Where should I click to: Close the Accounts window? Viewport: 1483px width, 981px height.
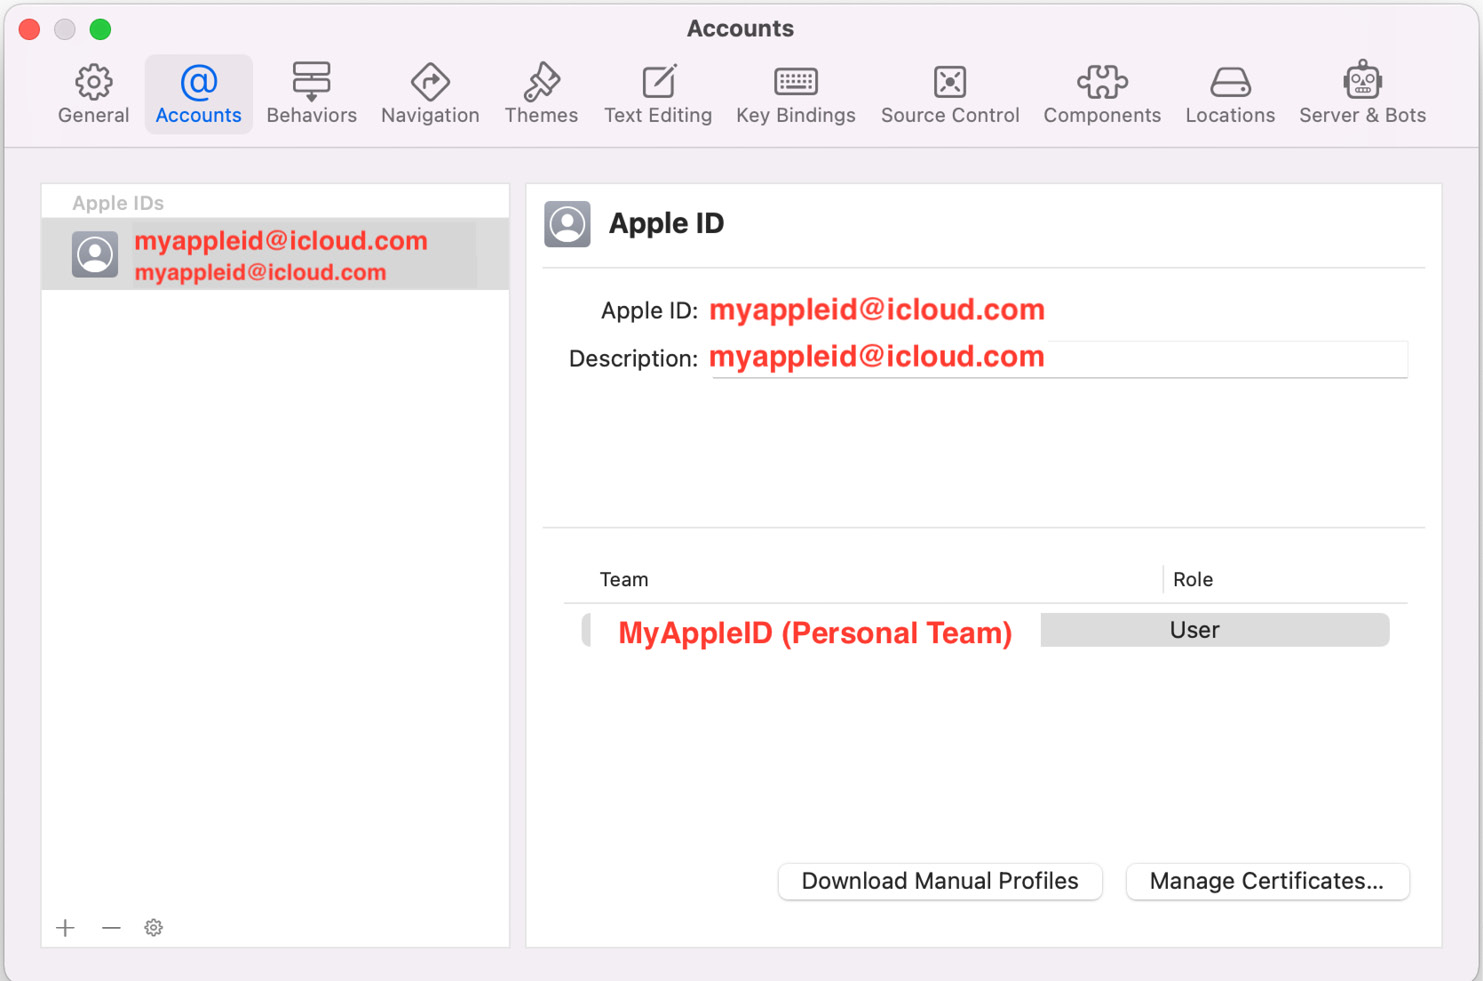click(x=30, y=29)
